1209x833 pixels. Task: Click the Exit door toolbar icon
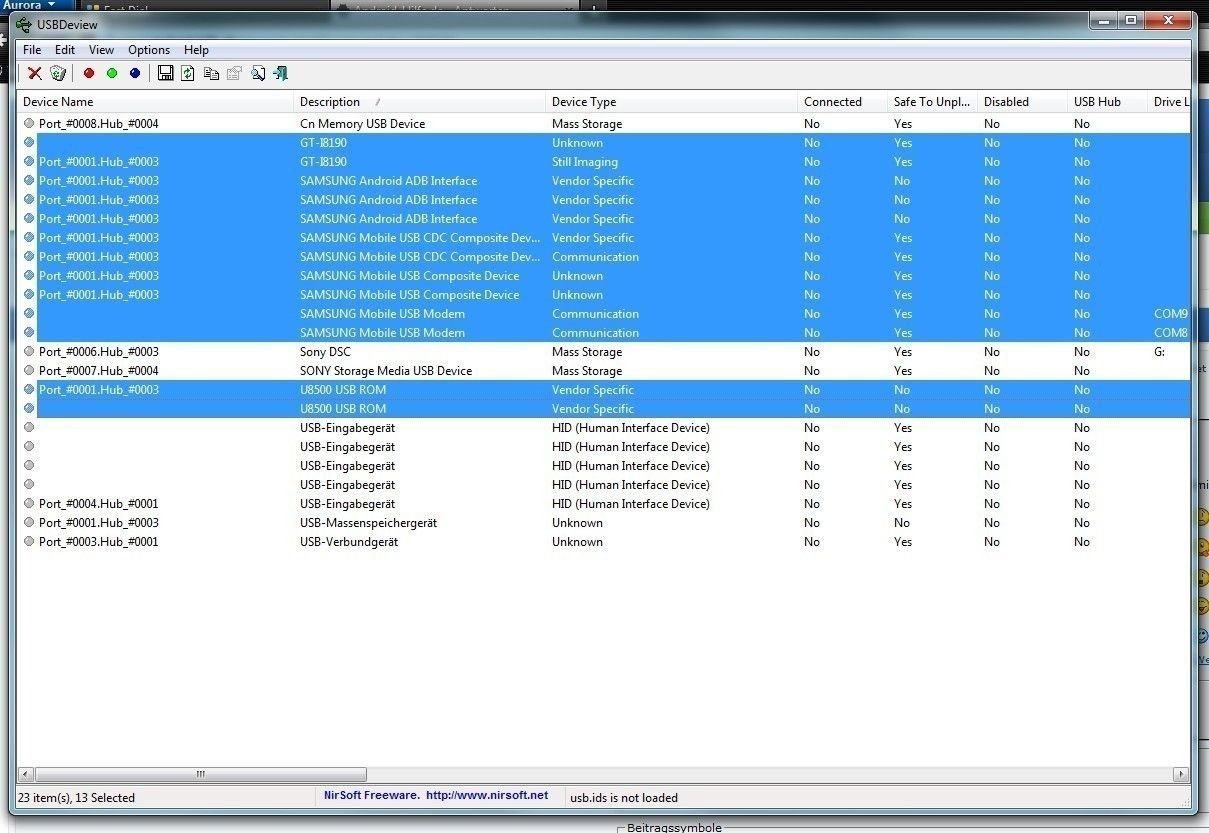281,73
